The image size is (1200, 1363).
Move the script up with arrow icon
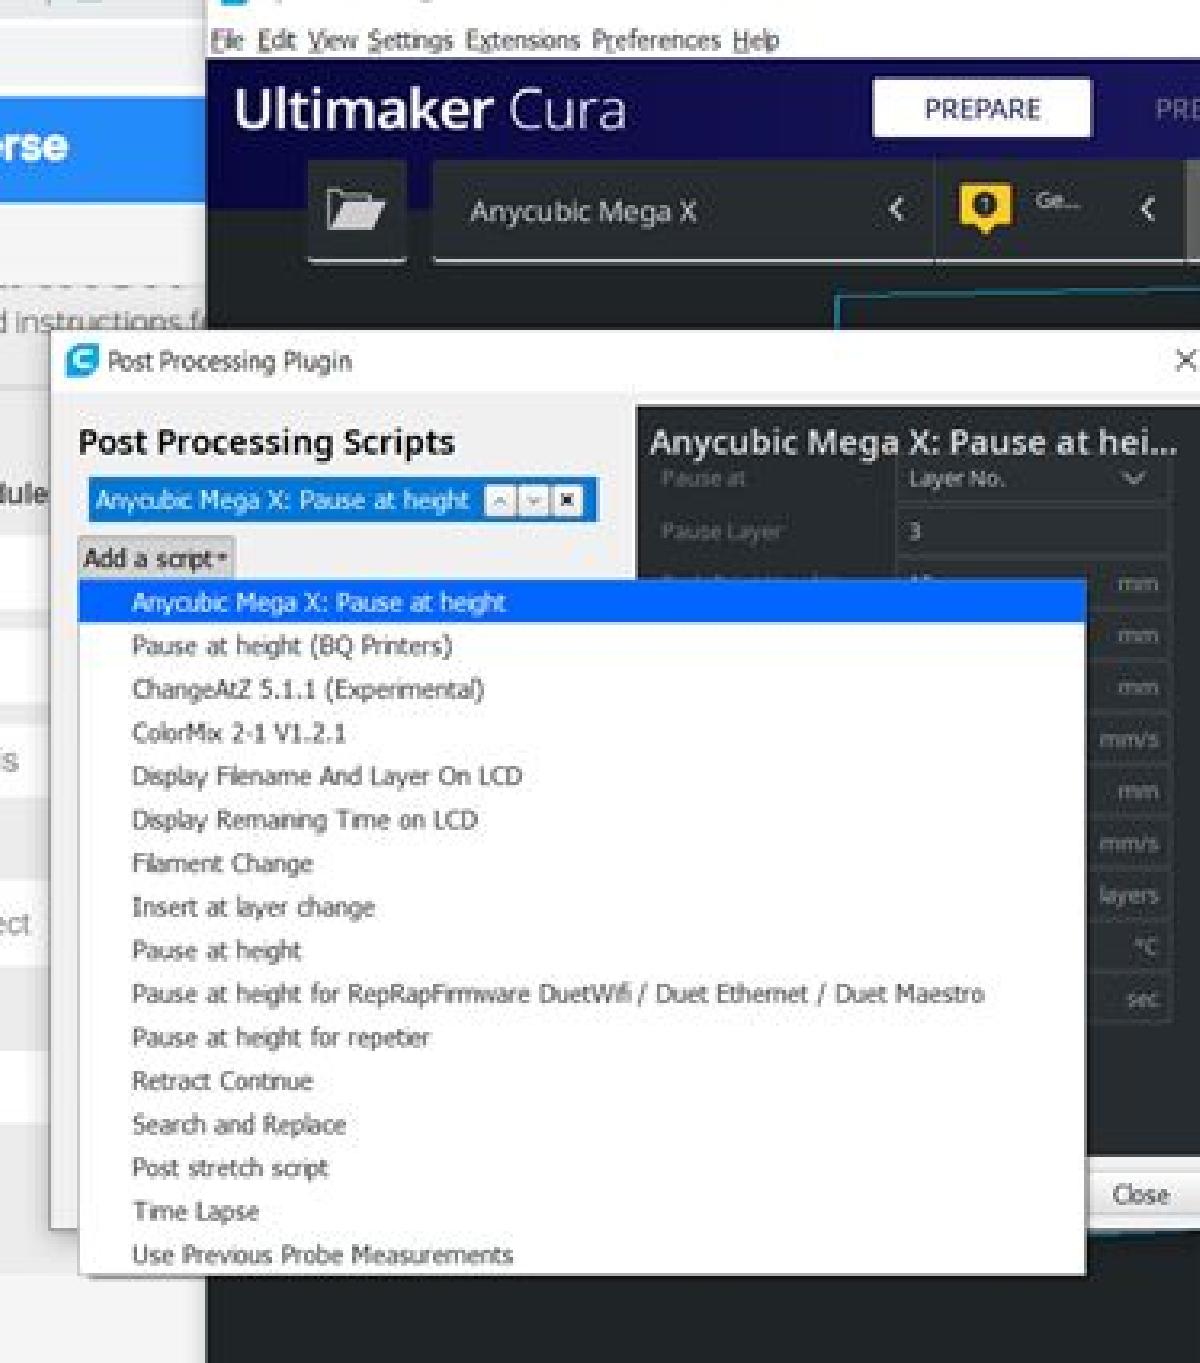pos(499,500)
